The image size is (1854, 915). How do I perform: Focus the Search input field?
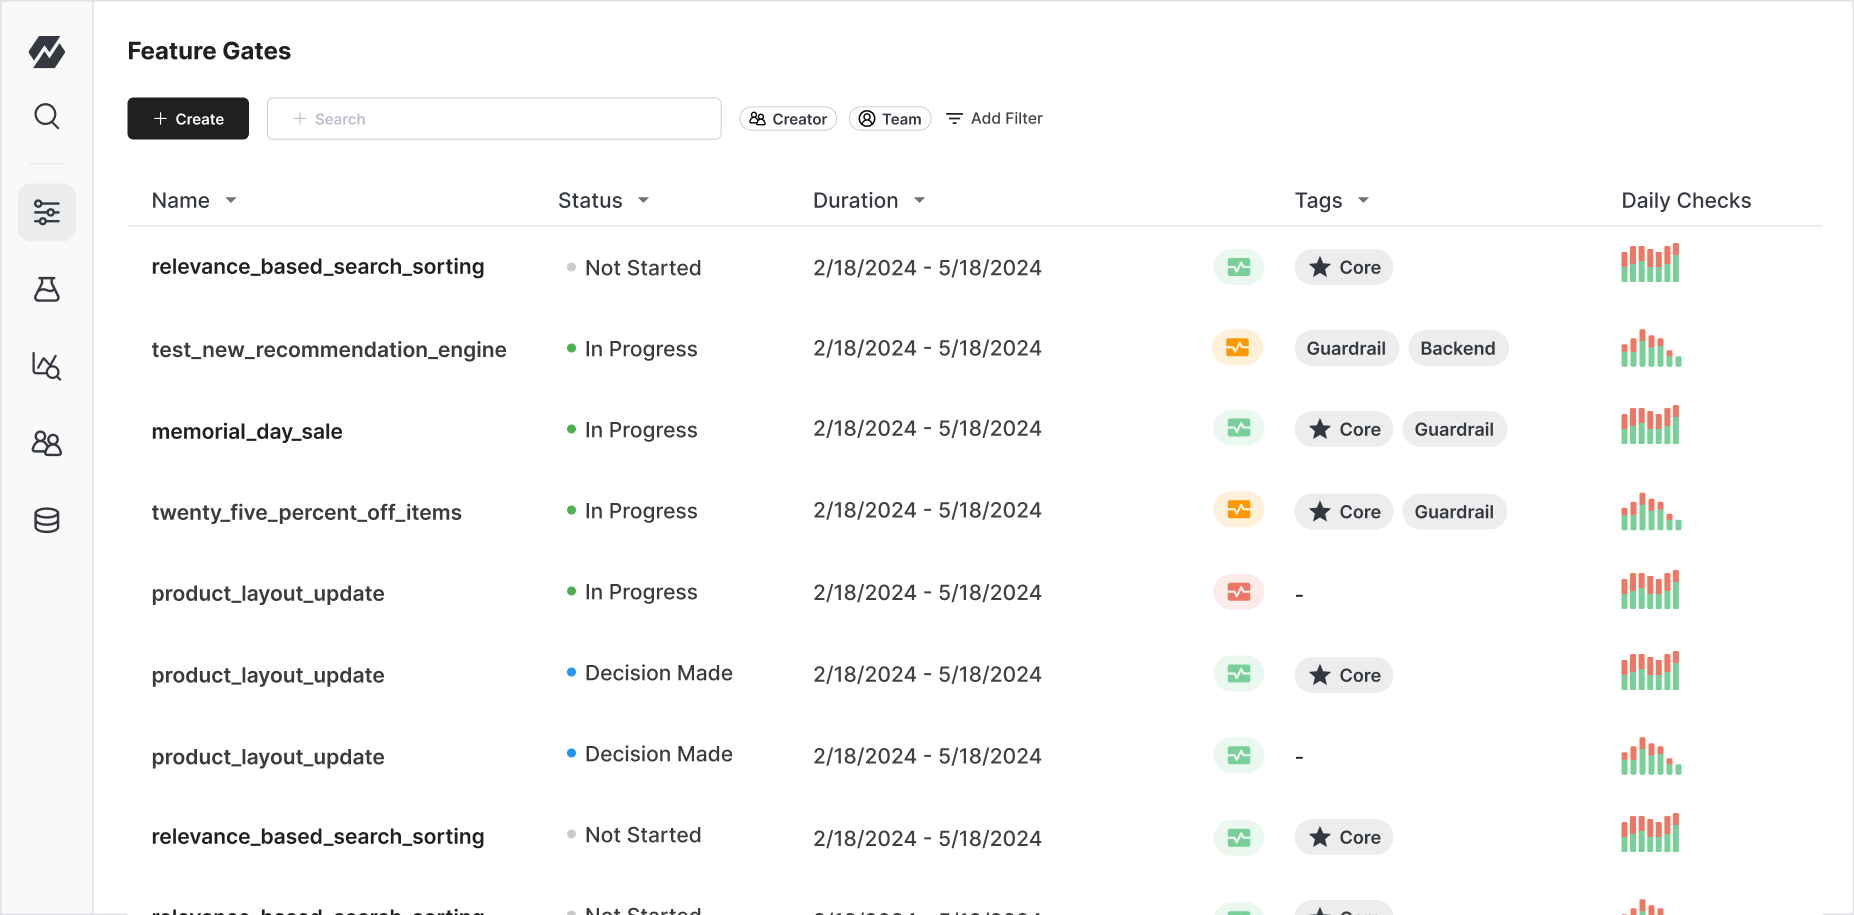494,118
